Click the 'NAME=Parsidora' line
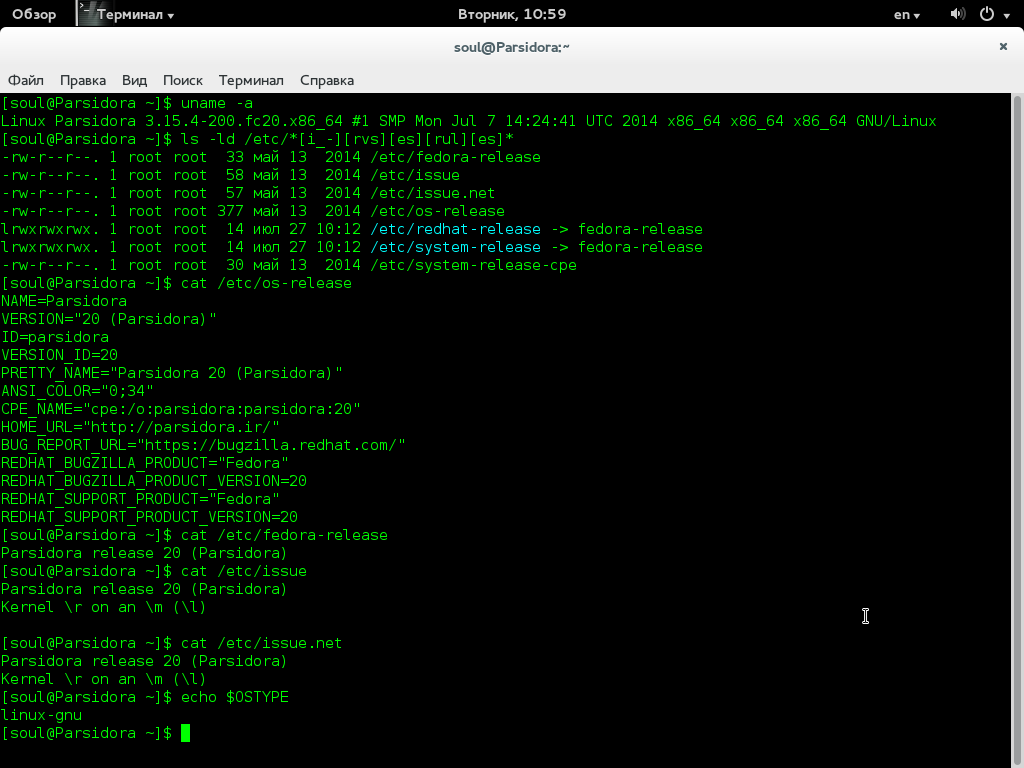The width and height of the screenshot is (1024, 768). [64, 301]
